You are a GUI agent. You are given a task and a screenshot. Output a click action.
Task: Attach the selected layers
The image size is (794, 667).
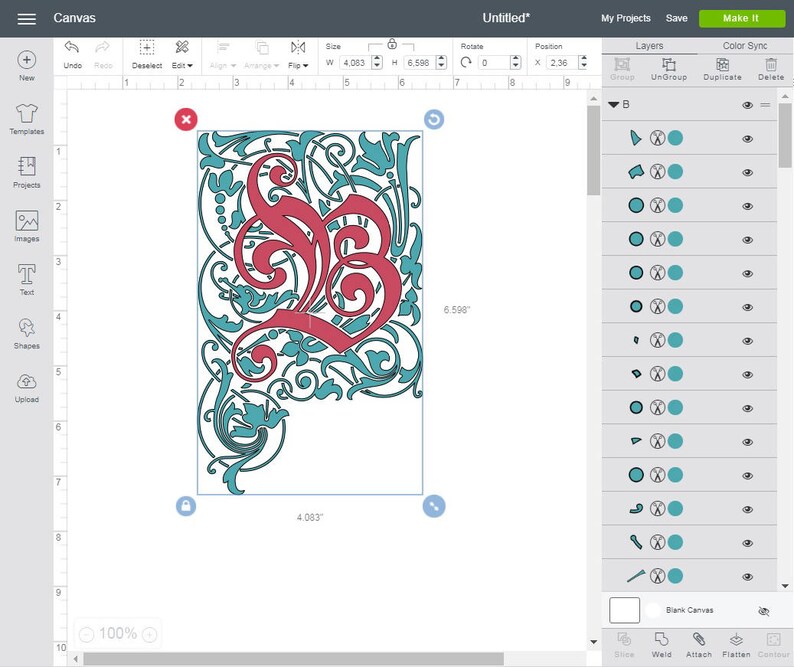(x=699, y=645)
